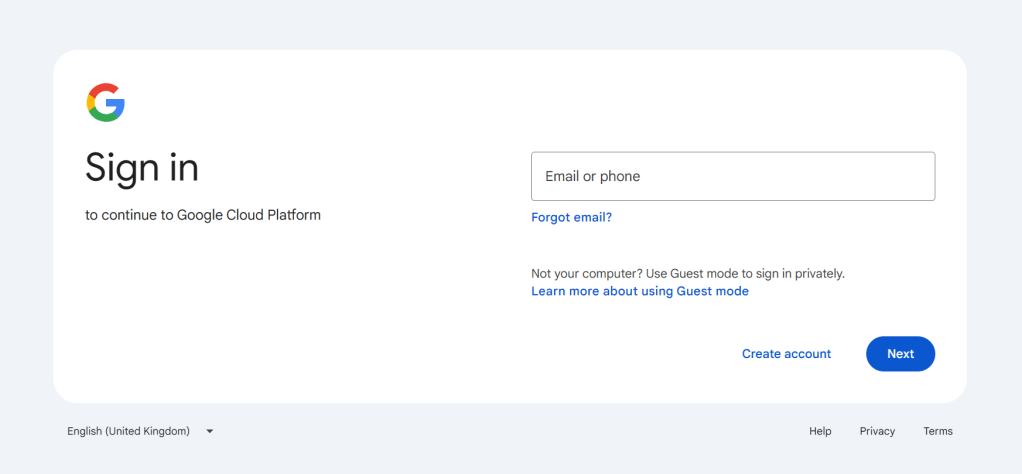The image size is (1022, 474).
Task: Open the Help footer link
Action: click(x=820, y=431)
